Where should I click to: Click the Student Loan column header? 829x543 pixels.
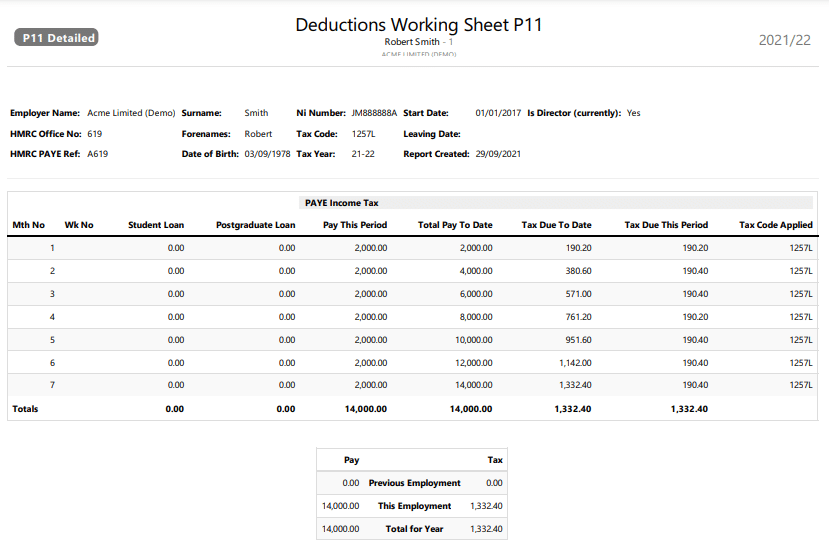(156, 225)
